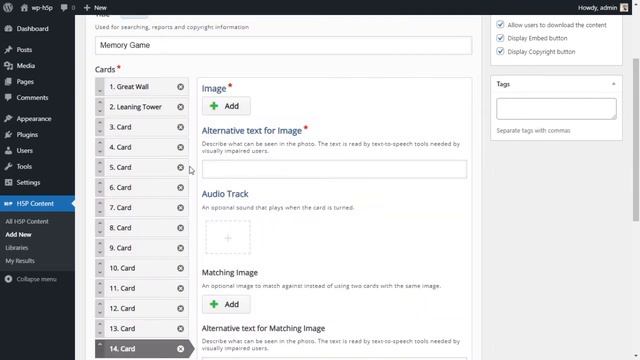The height and width of the screenshot is (360, 640).
Task: Delete 6. Card with X icon
Action: pyautogui.click(x=180, y=188)
